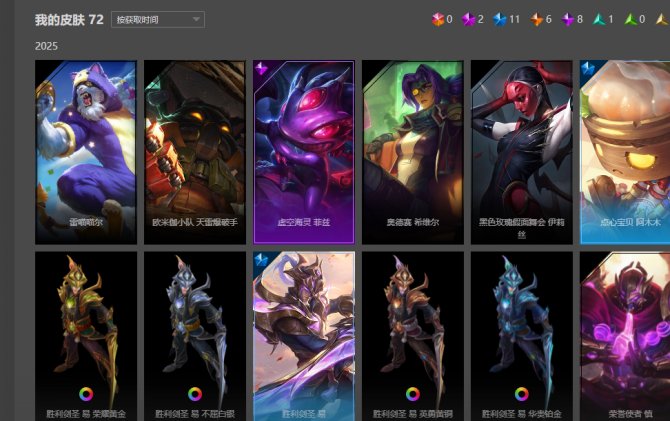Click the blue gem badge on 点心宝贝 阿木木 card

(x=588, y=68)
